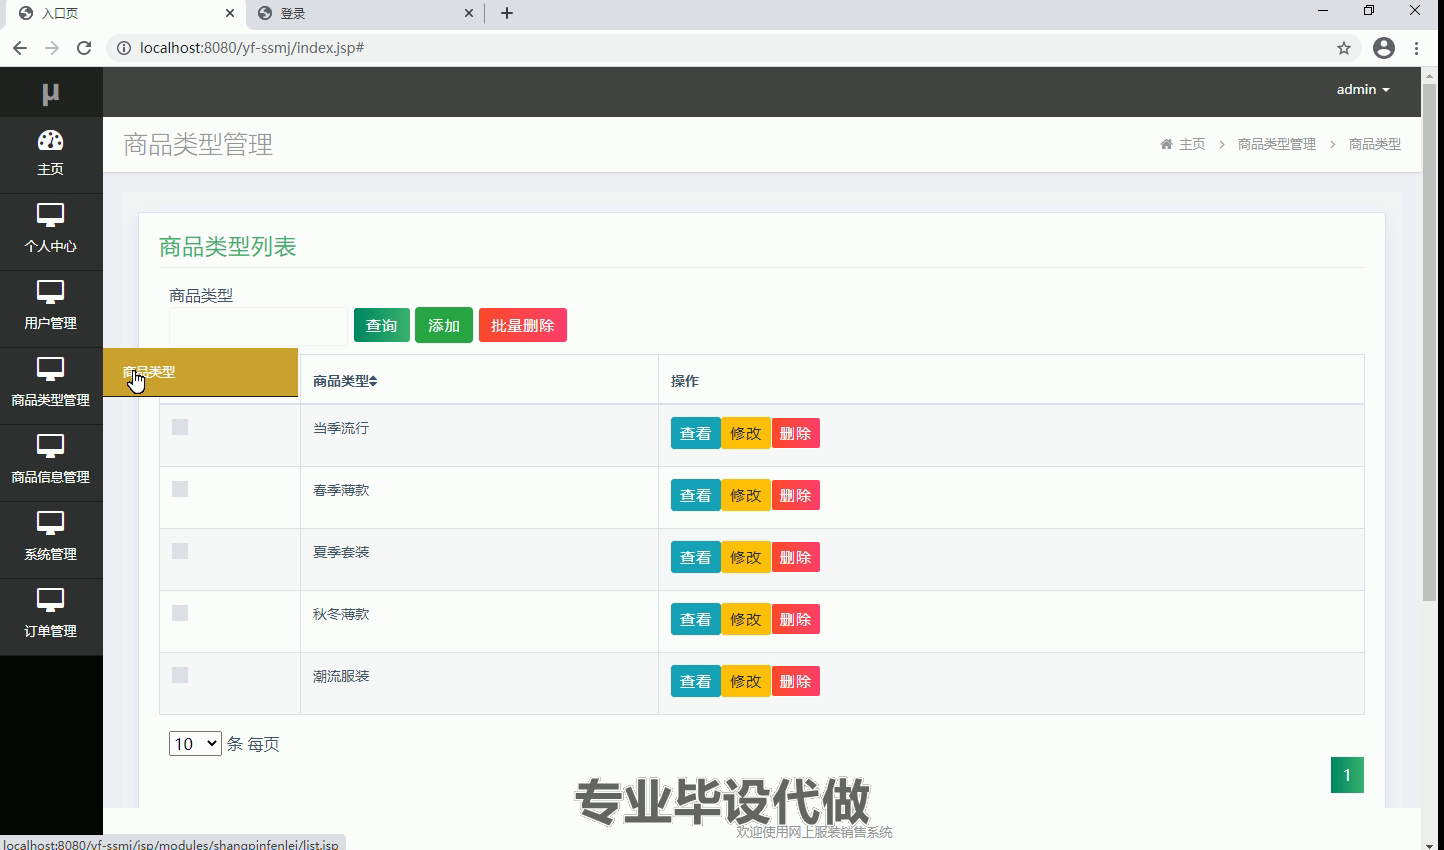1444x850 pixels.
Task: Tick the checkbox for 春季薄款
Action: tap(180, 489)
